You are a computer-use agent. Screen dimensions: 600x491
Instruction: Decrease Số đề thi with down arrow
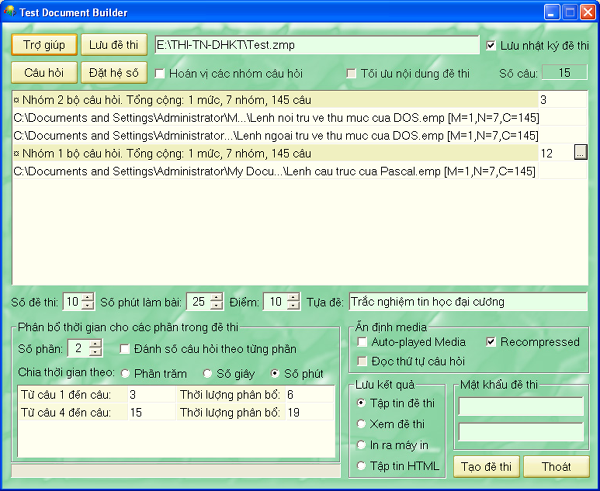(88, 306)
